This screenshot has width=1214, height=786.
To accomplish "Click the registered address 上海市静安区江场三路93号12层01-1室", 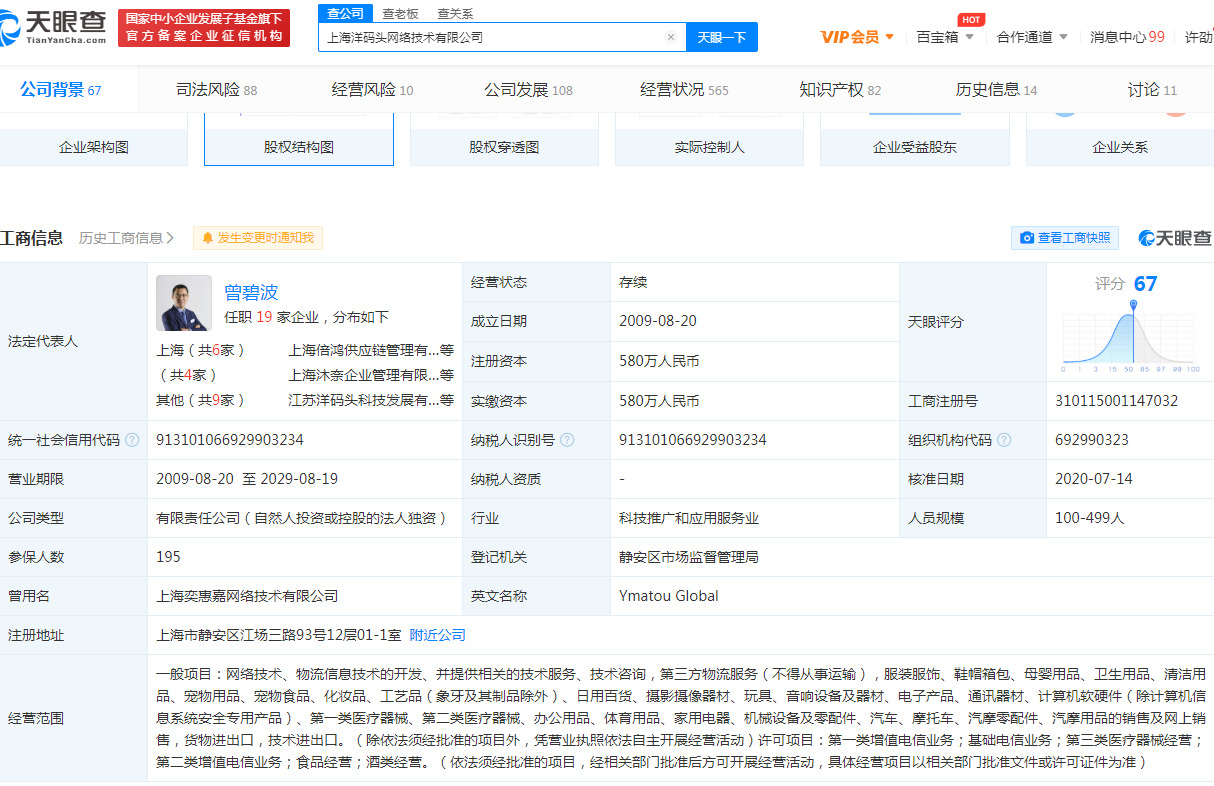I will pos(279,635).
